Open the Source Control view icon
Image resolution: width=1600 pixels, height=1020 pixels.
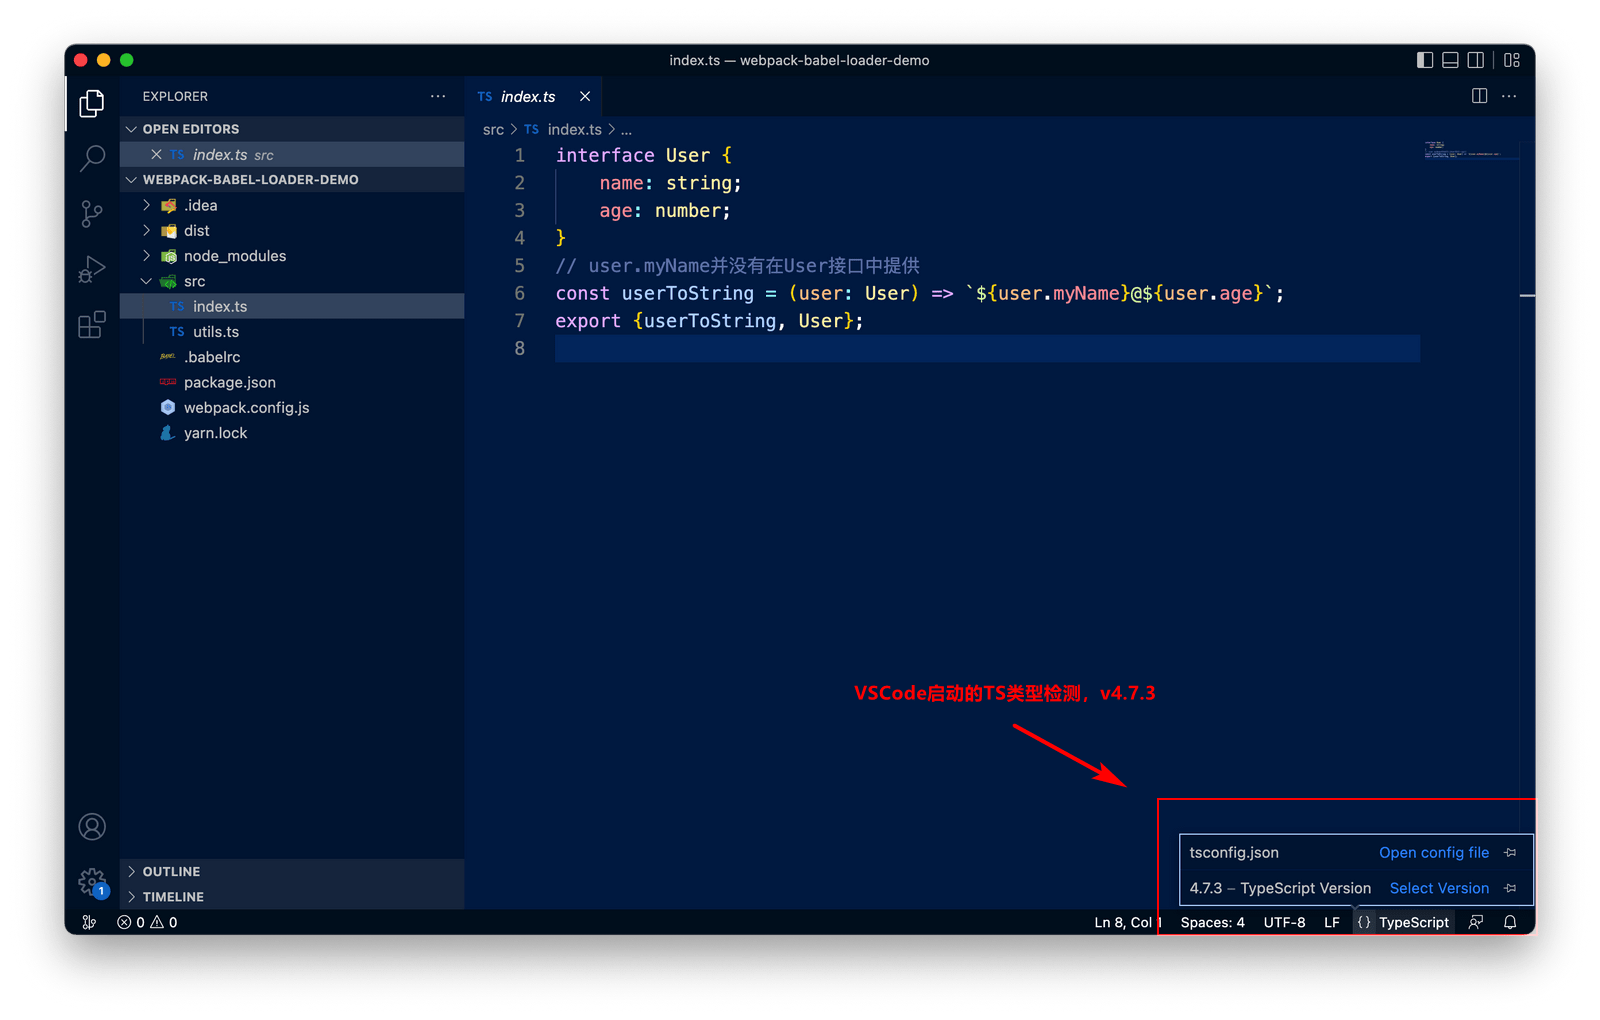click(92, 214)
